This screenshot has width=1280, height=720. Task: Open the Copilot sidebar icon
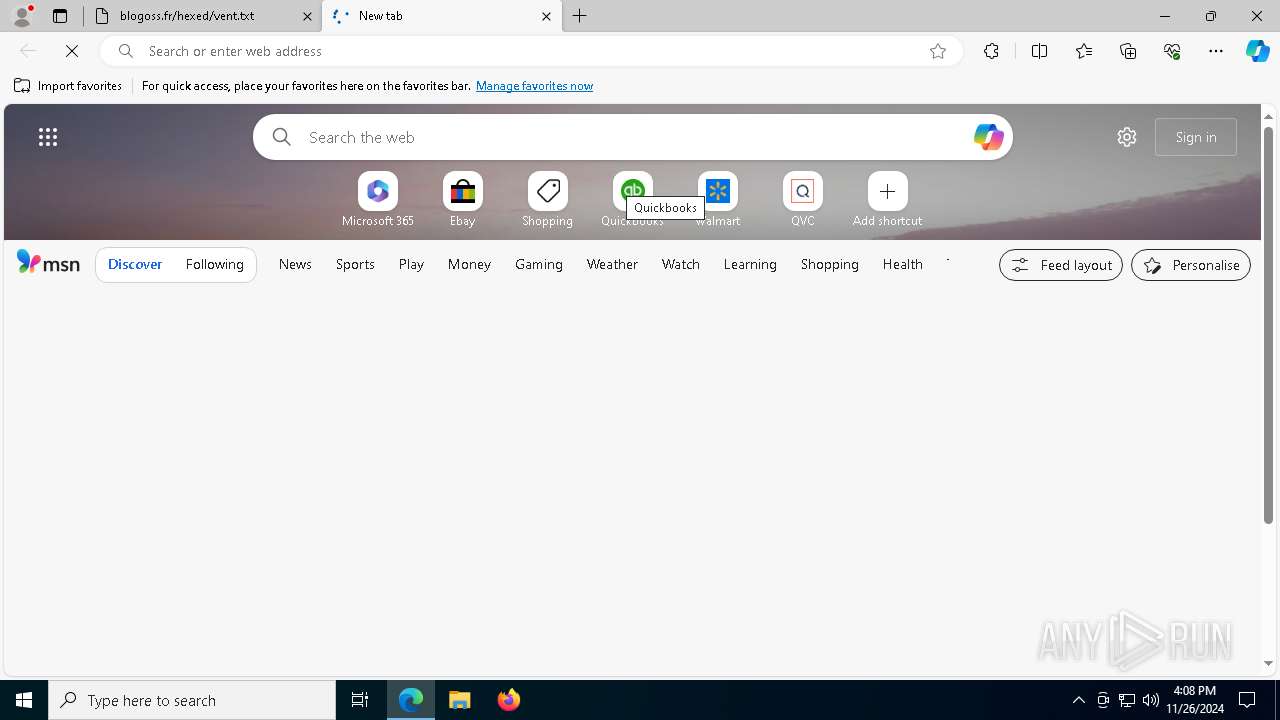pos(1258,51)
